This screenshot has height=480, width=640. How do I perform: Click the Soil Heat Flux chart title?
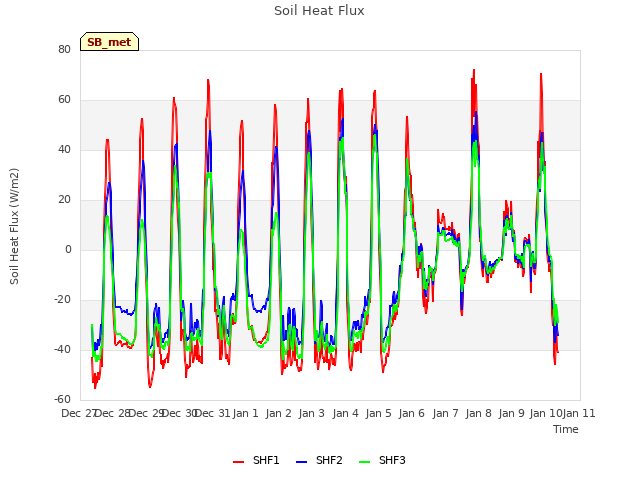click(x=319, y=11)
